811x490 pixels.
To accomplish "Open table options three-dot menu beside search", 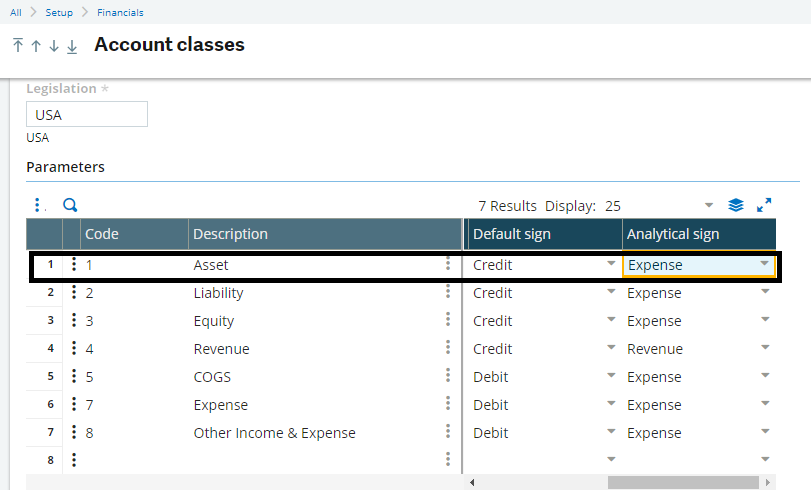I will tap(37, 205).
